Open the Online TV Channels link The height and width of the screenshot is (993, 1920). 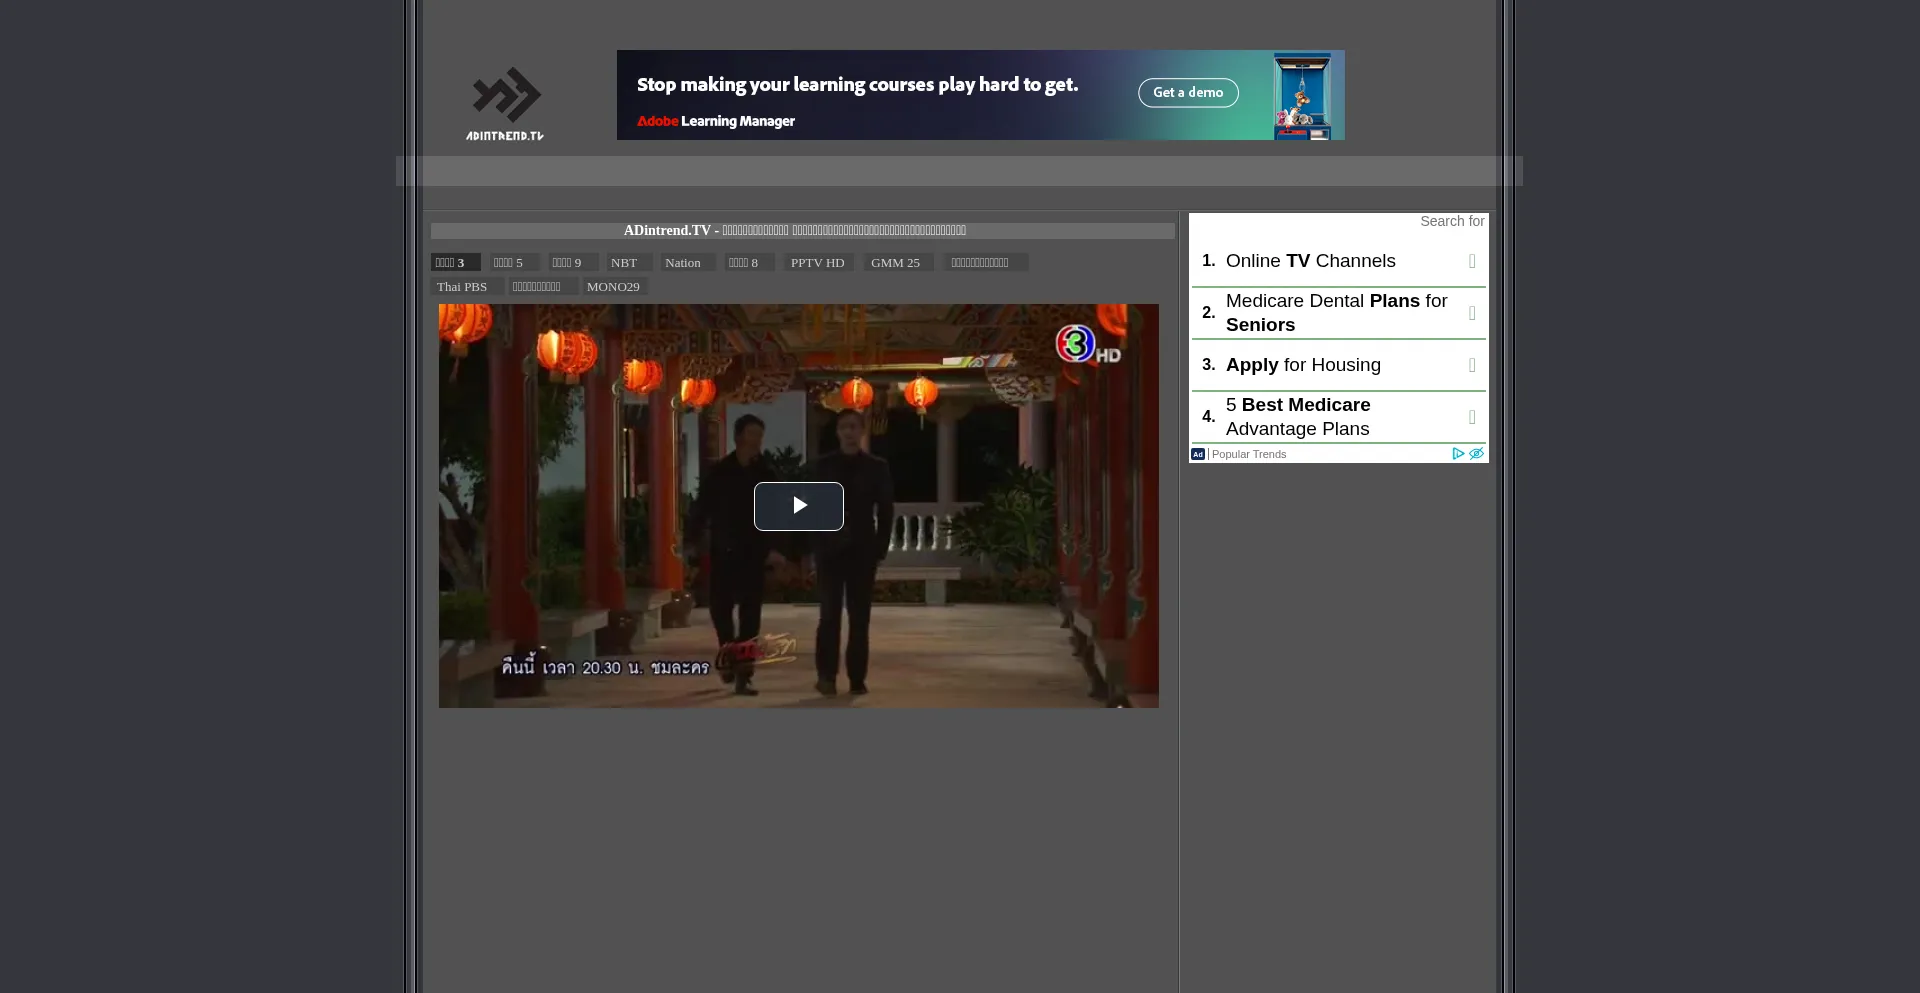[x=1310, y=261]
